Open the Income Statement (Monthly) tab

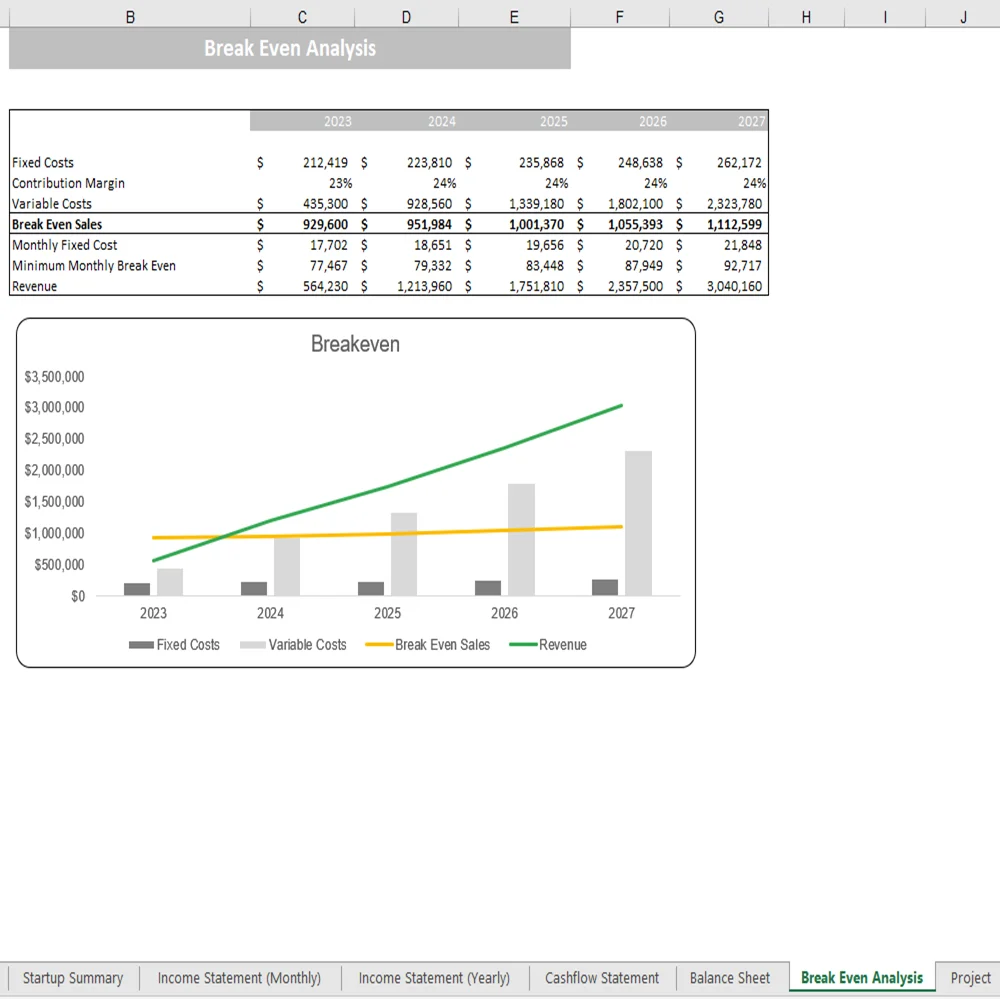click(239, 978)
